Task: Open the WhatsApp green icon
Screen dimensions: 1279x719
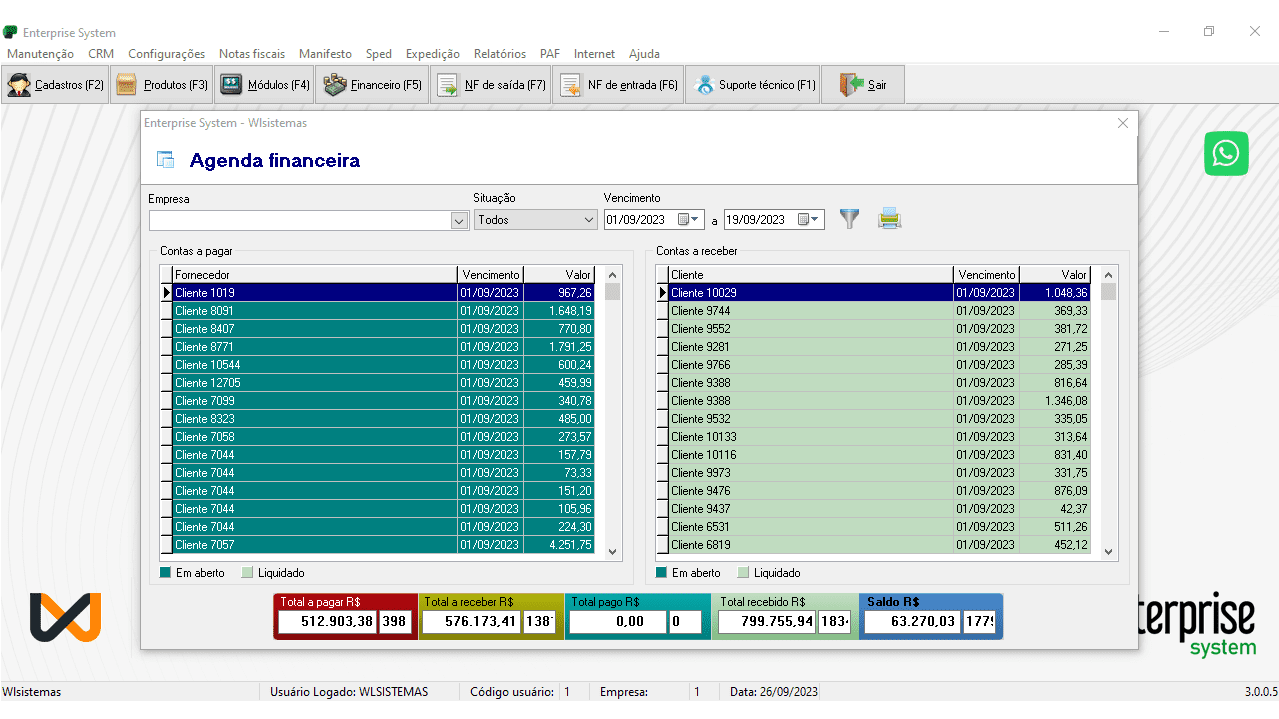Action: click(1226, 153)
